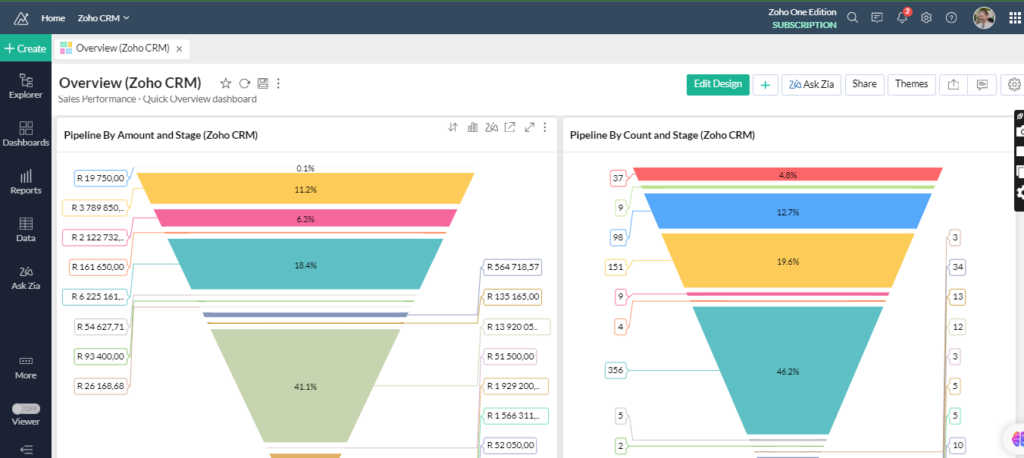Open the Zoho CRM workspace dropdown
Viewport: 1024px width, 458px height.
pos(103,18)
